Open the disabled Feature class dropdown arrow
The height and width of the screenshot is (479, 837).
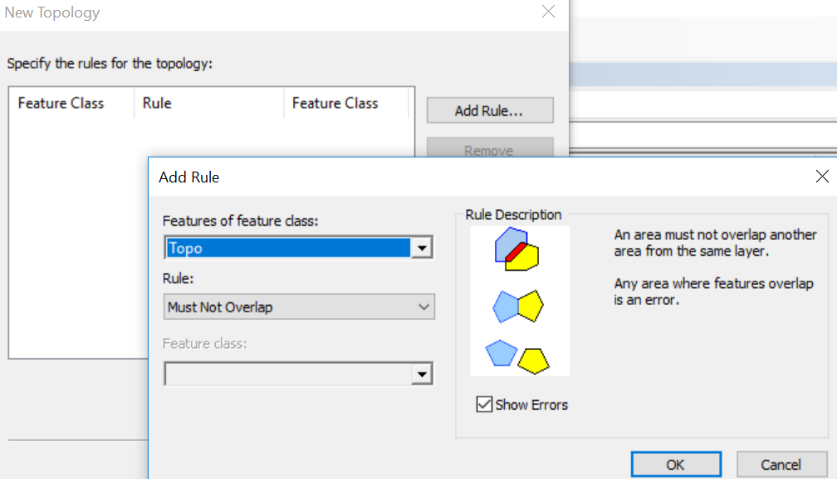pyautogui.click(x=422, y=374)
